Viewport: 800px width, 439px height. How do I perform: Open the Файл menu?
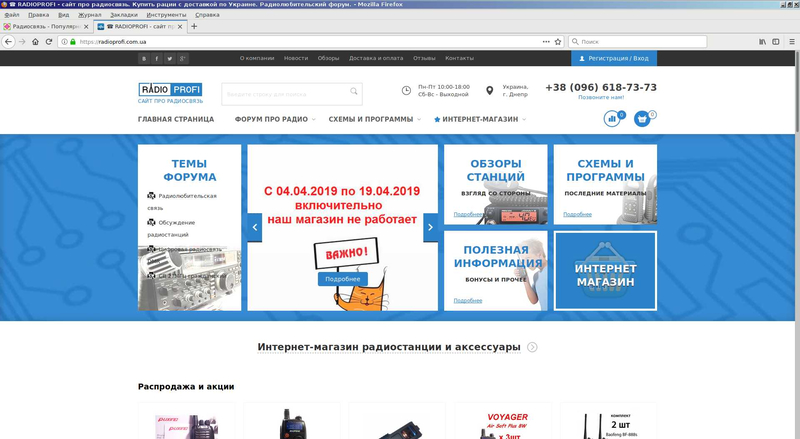coord(12,15)
